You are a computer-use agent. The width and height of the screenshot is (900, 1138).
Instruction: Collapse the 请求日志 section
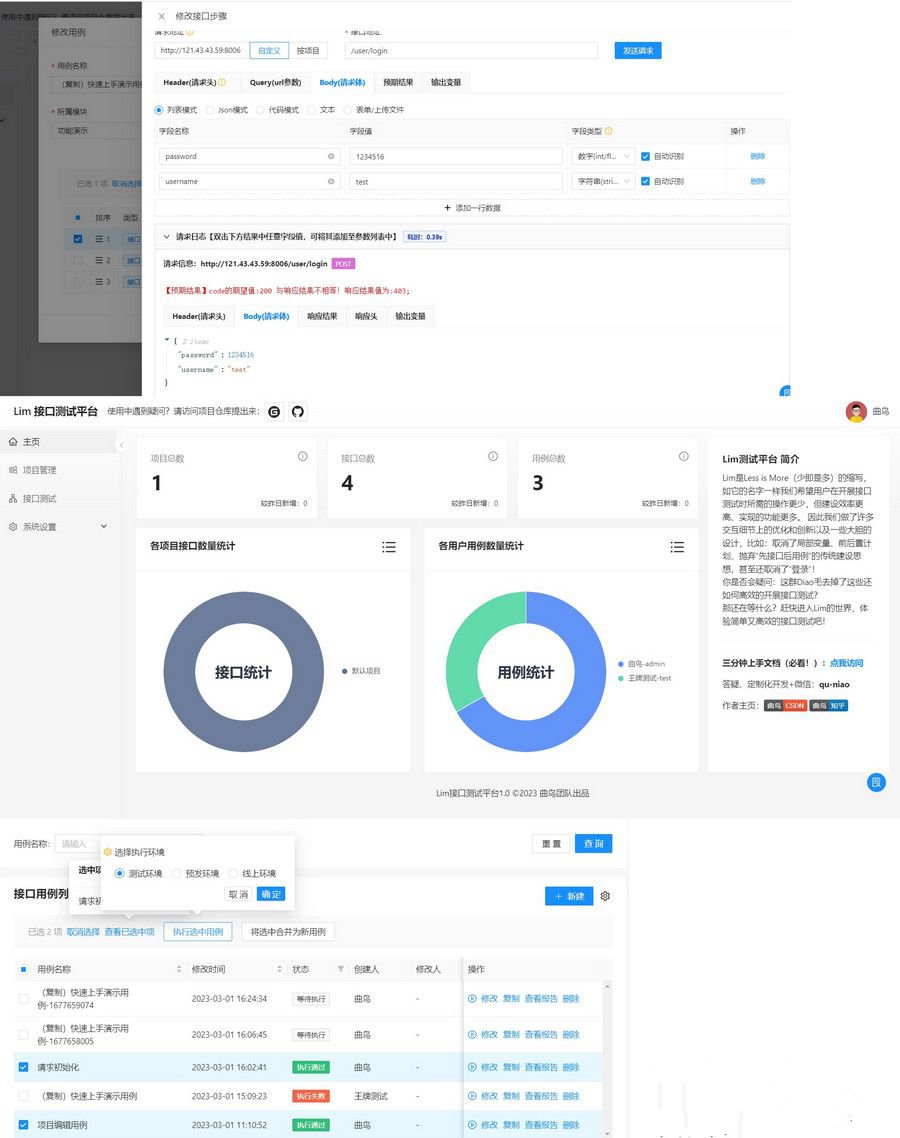[x=166, y=237]
